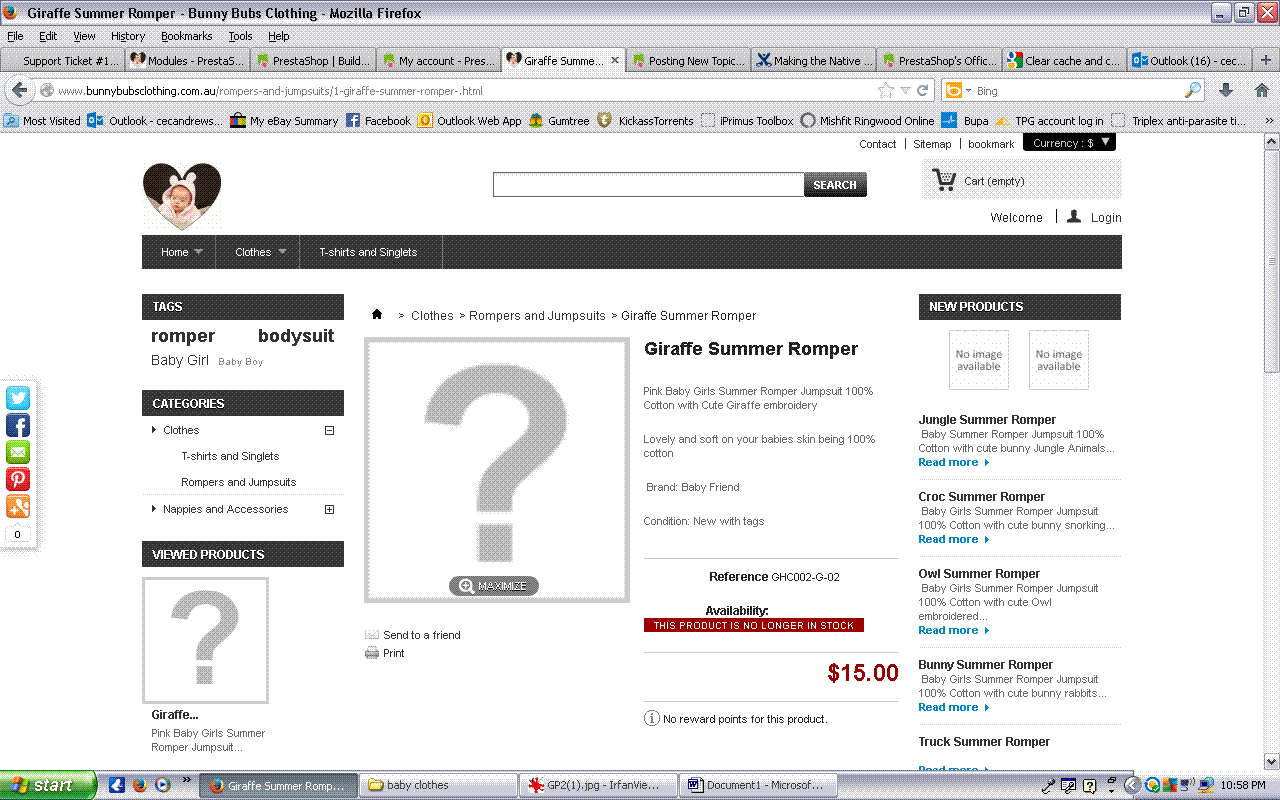Open the Home menu dropdown arrow
This screenshot has width=1280, height=800.
click(198, 252)
